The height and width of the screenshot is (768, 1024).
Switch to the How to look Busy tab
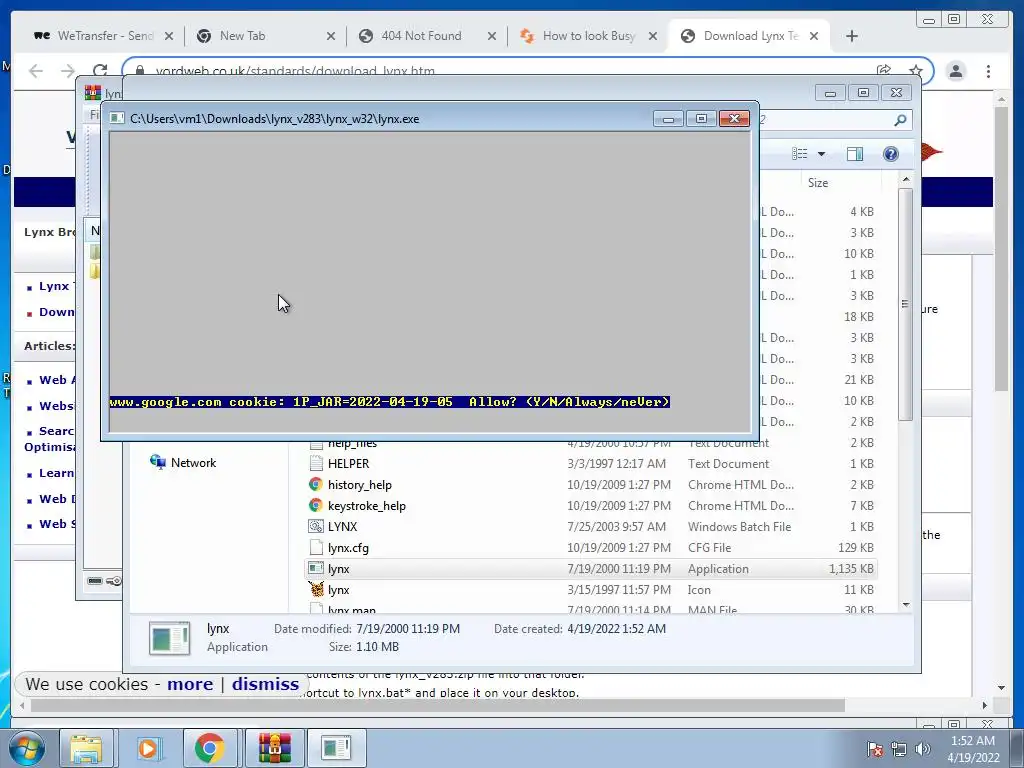pyautogui.click(x=586, y=36)
